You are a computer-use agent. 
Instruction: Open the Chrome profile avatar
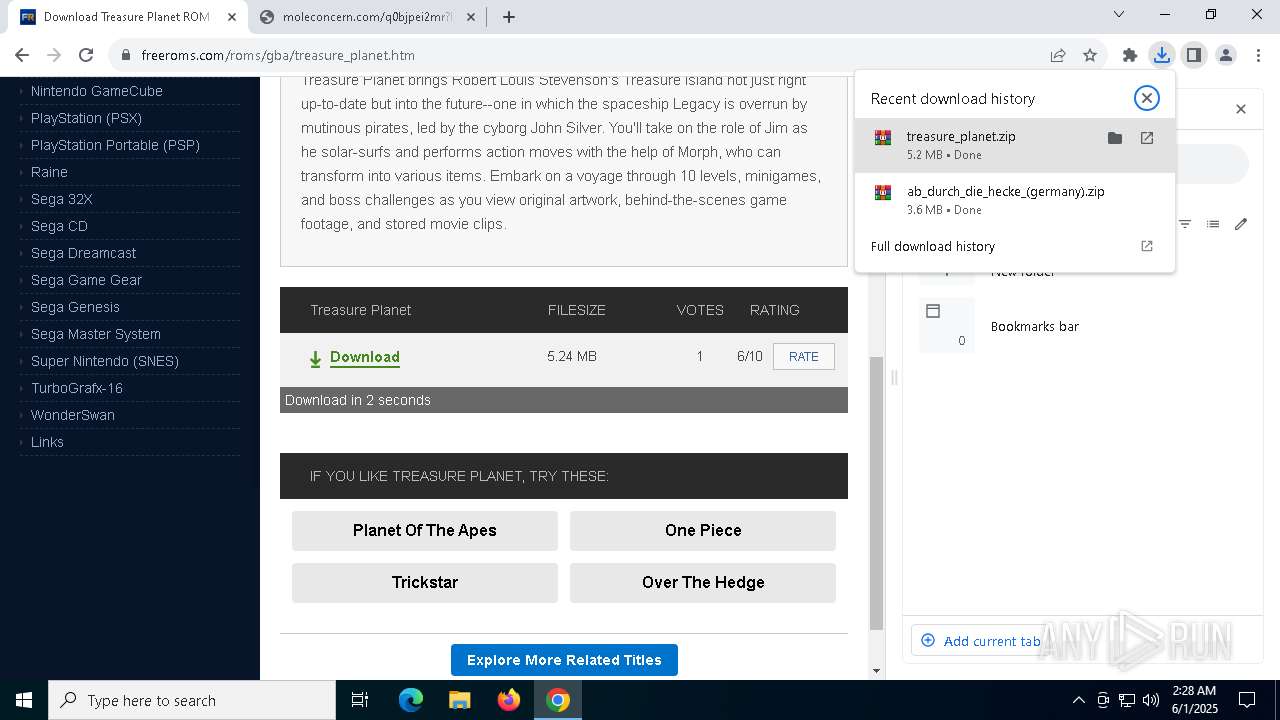[1226, 55]
